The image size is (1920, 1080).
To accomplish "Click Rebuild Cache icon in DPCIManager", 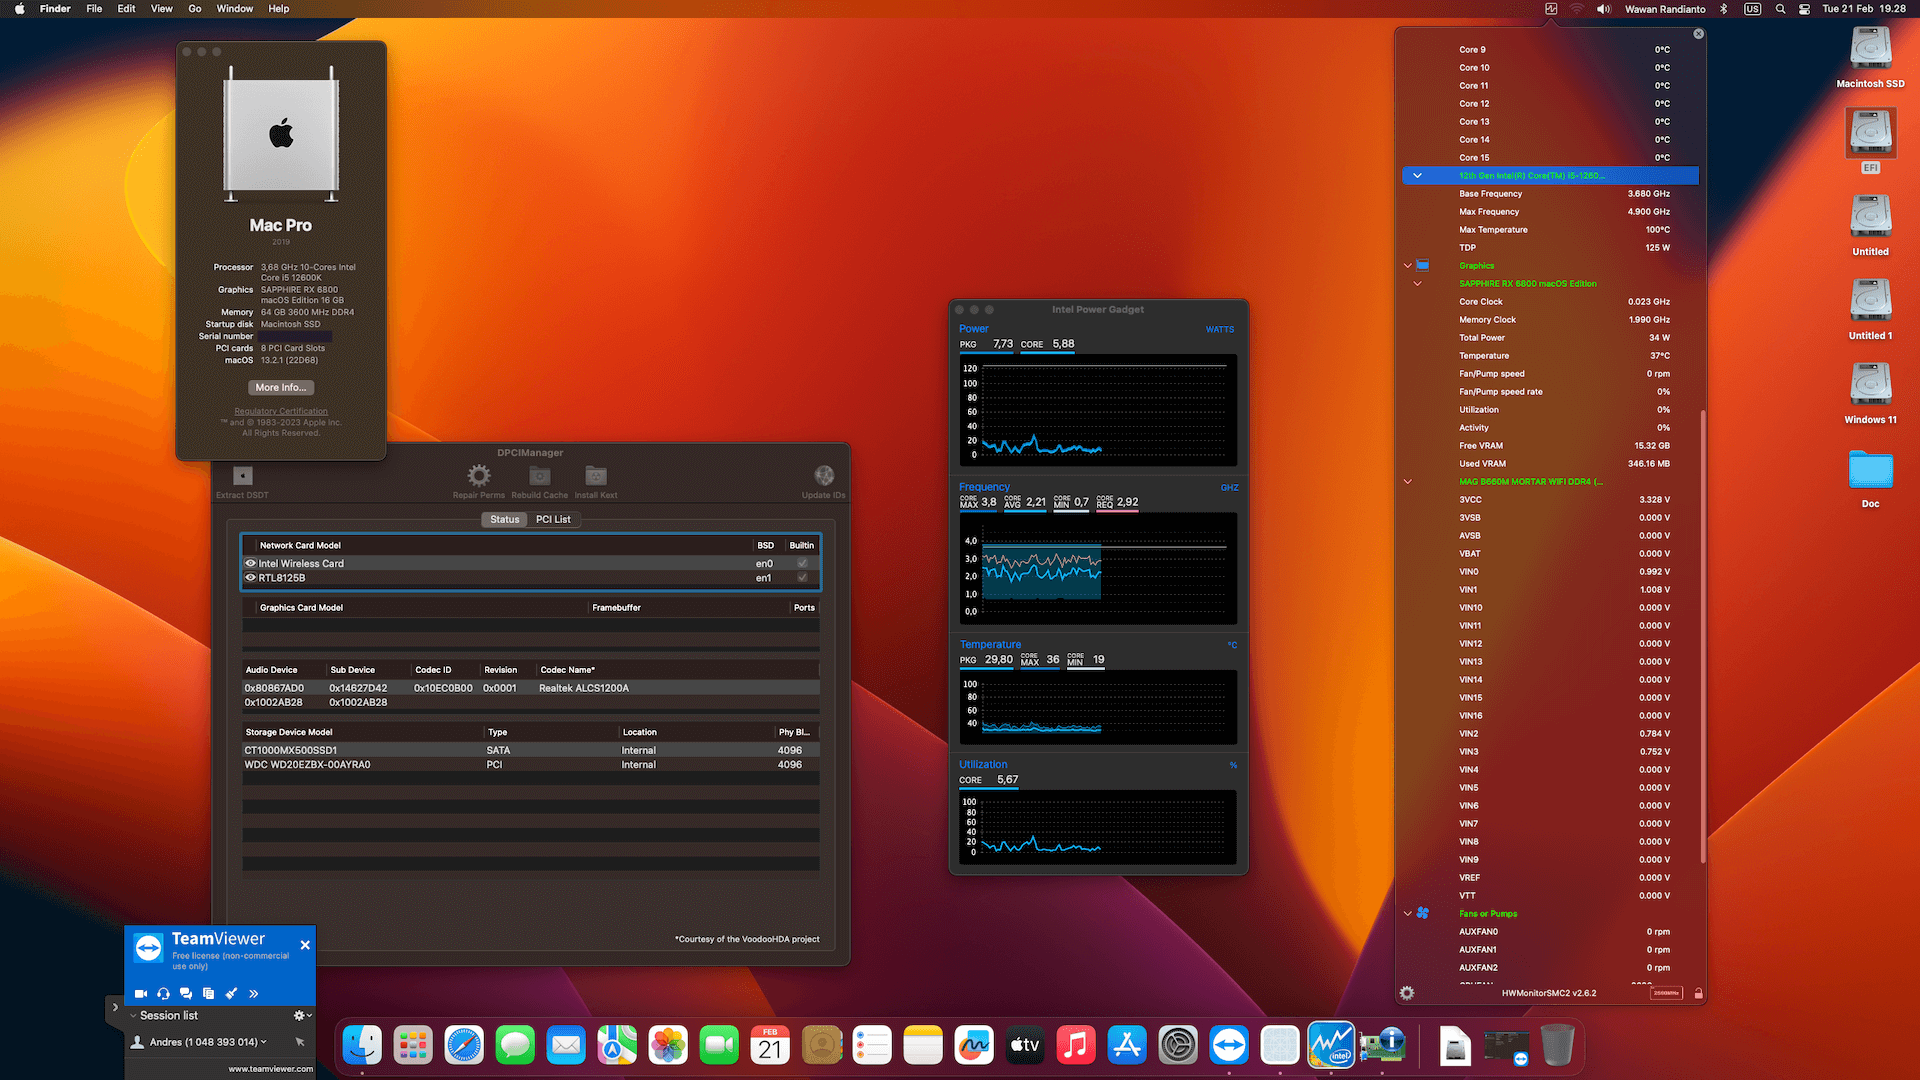I will (540, 476).
